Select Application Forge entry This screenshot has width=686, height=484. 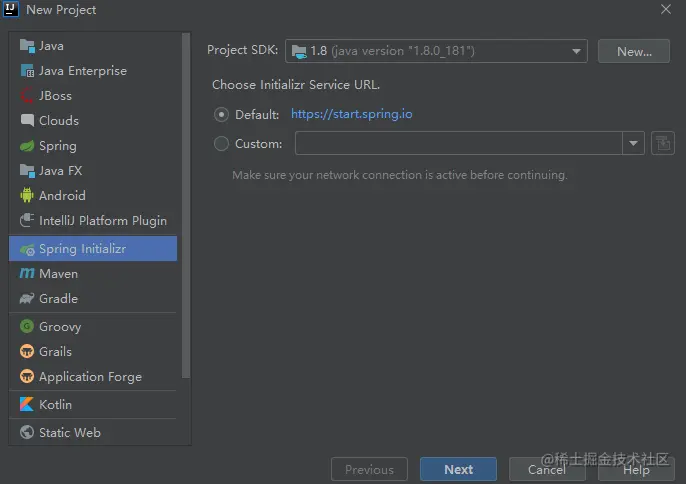coord(93,376)
